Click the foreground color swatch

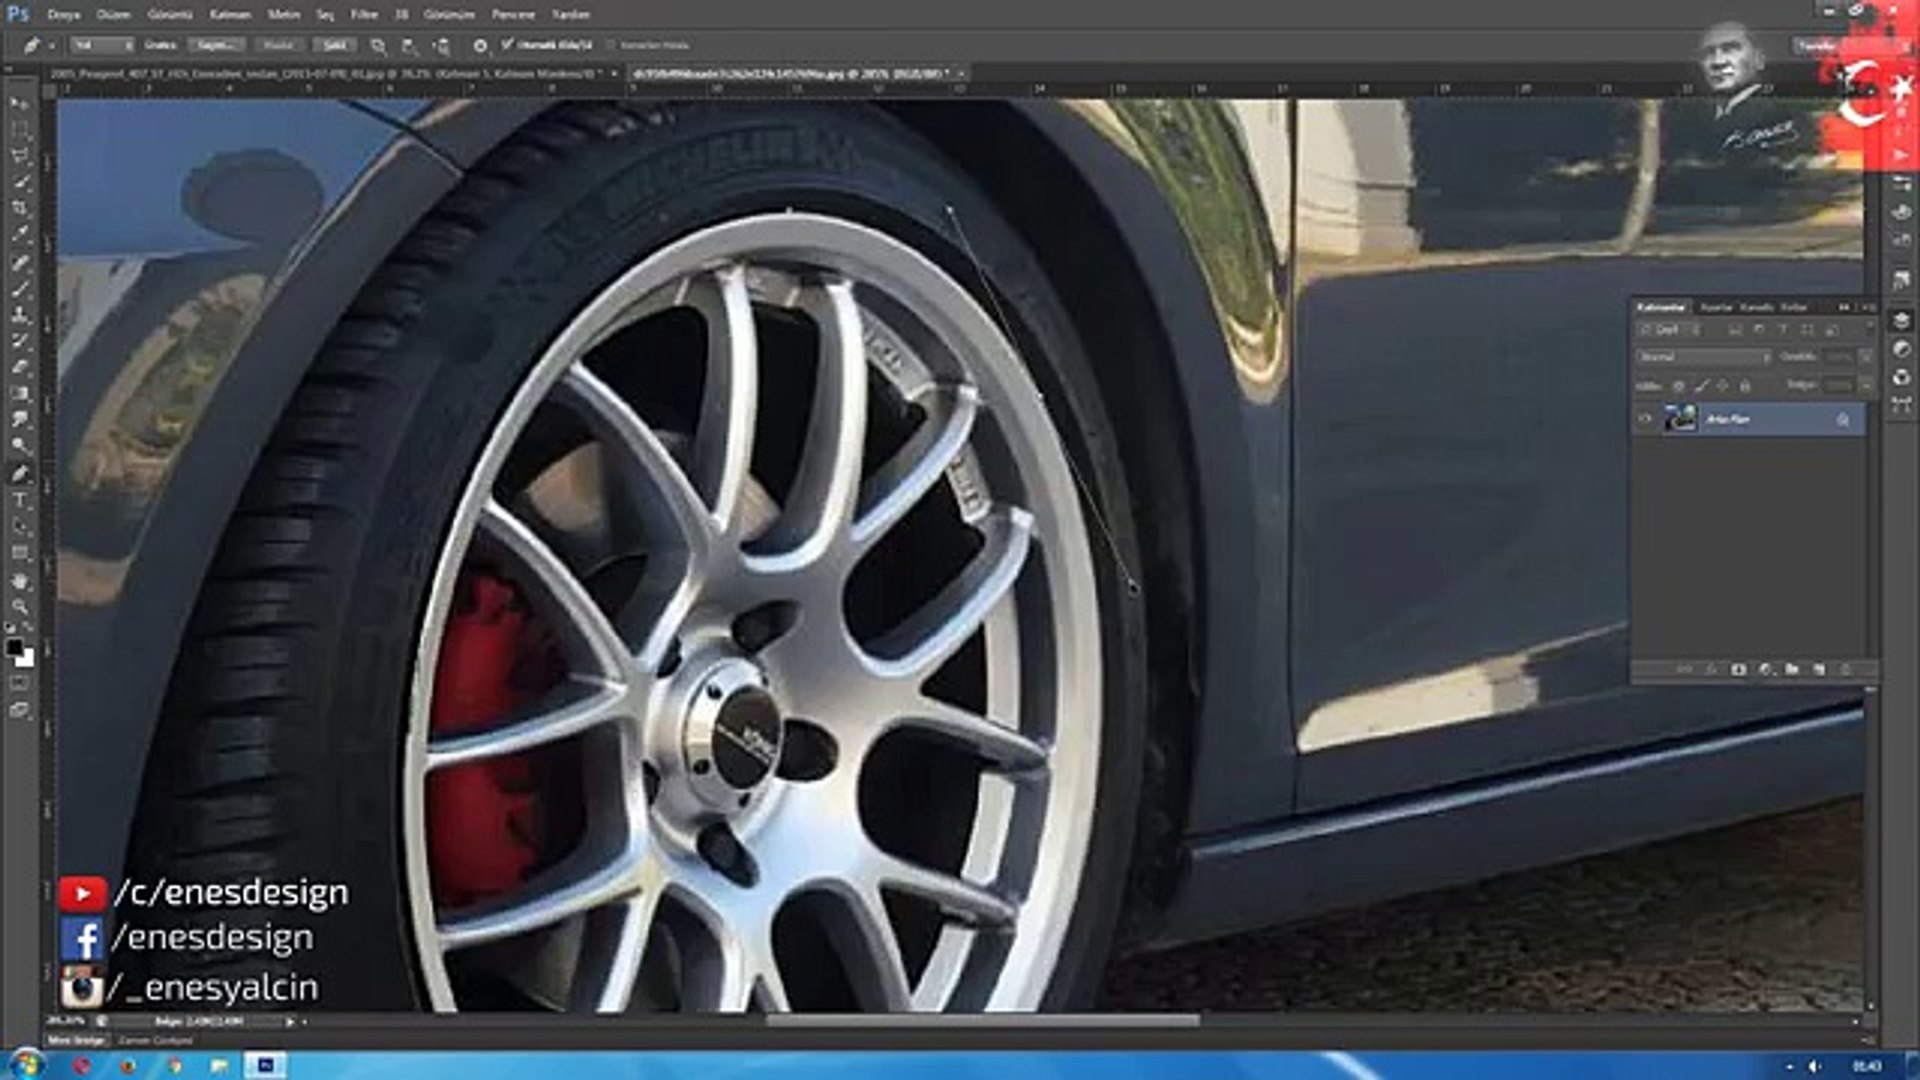coord(14,648)
